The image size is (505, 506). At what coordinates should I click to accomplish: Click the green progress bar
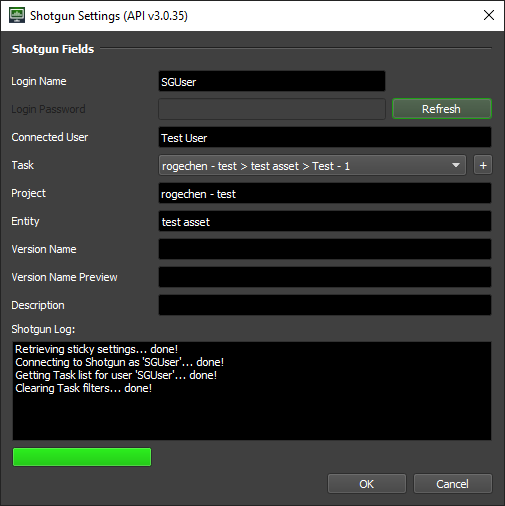pos(82,457)
